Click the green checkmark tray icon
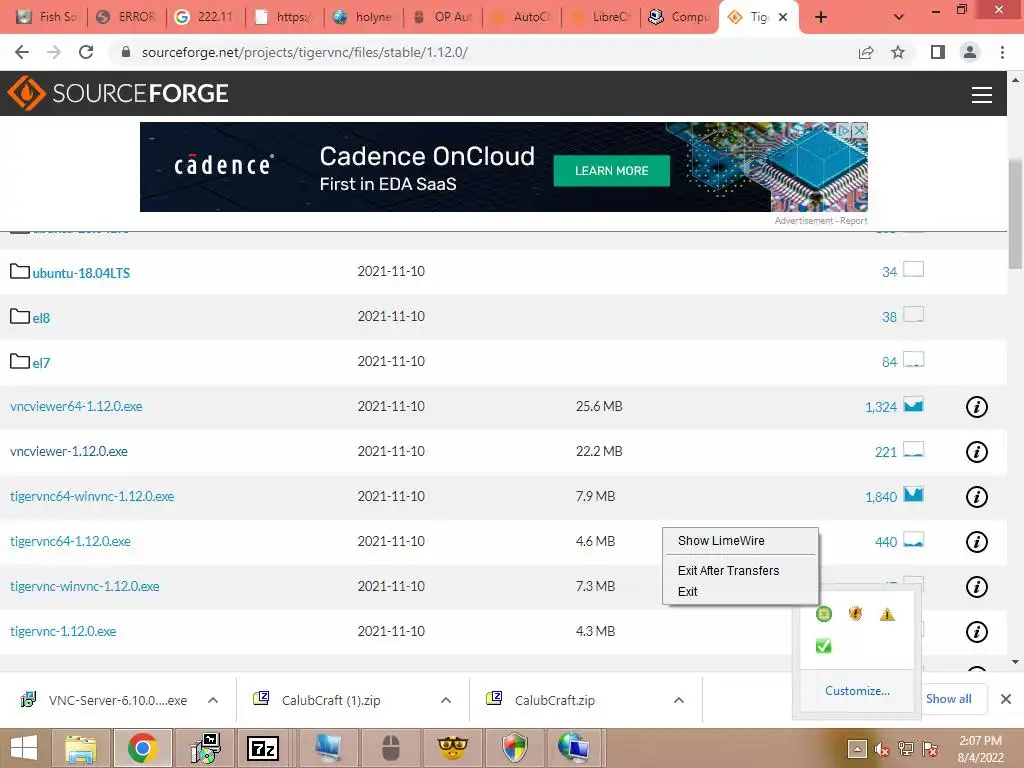Screen dimensions: 1024x768 [x=824, y=646]
